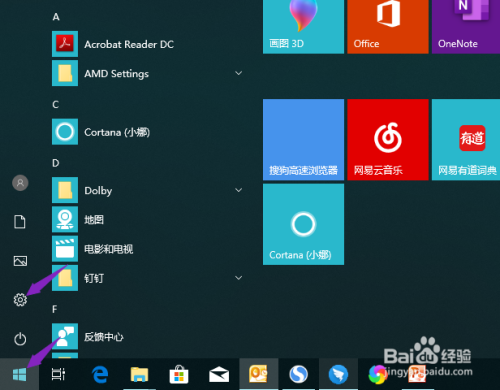The image size is (500, 390).
Task: Click the Power button icon
Action: (20, 339)
